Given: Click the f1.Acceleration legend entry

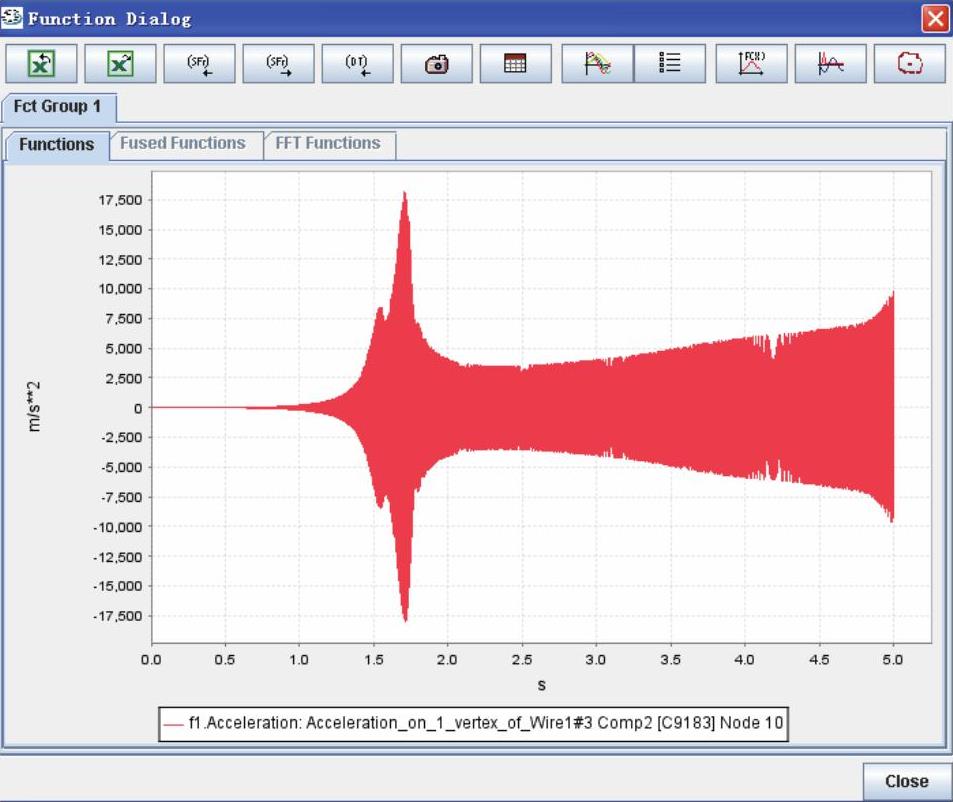Looking at the screenshot, I should [x=485, y=724].
